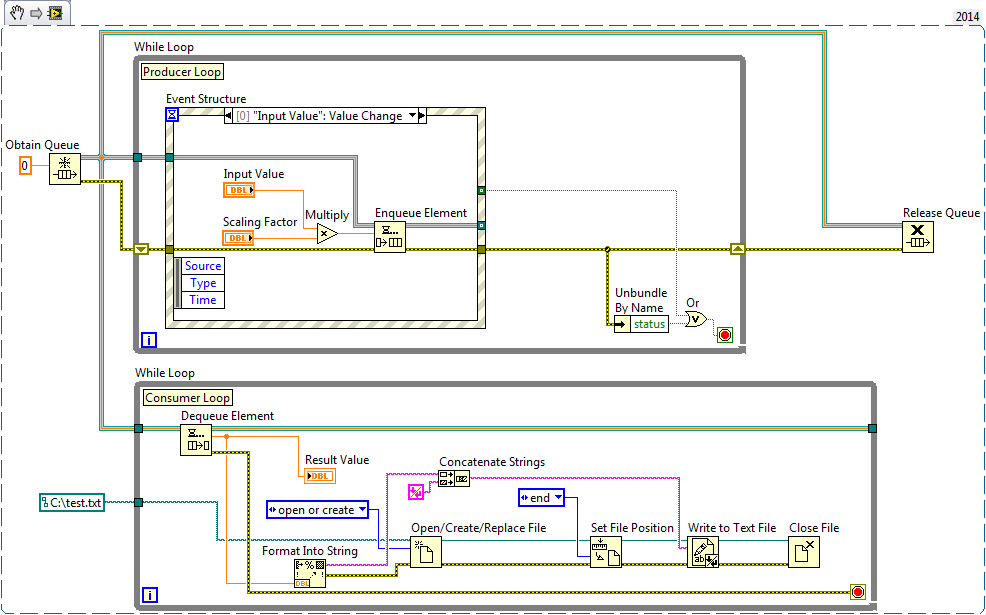Toggle Consumer Loop stop terminal
This screenshot has height=615, width=986.
point(857,592)
